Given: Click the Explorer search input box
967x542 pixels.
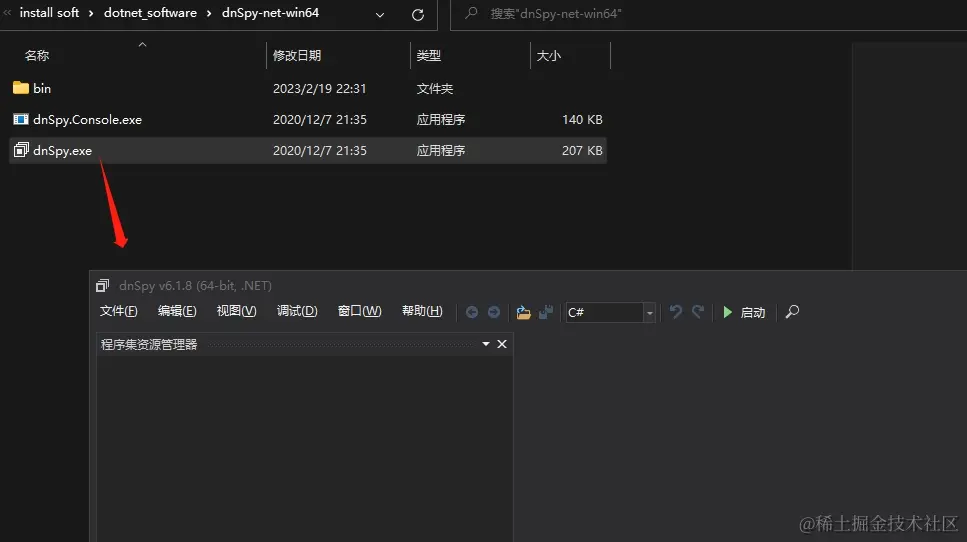Looking at the screenshot, I should click(x=708, y=14).
